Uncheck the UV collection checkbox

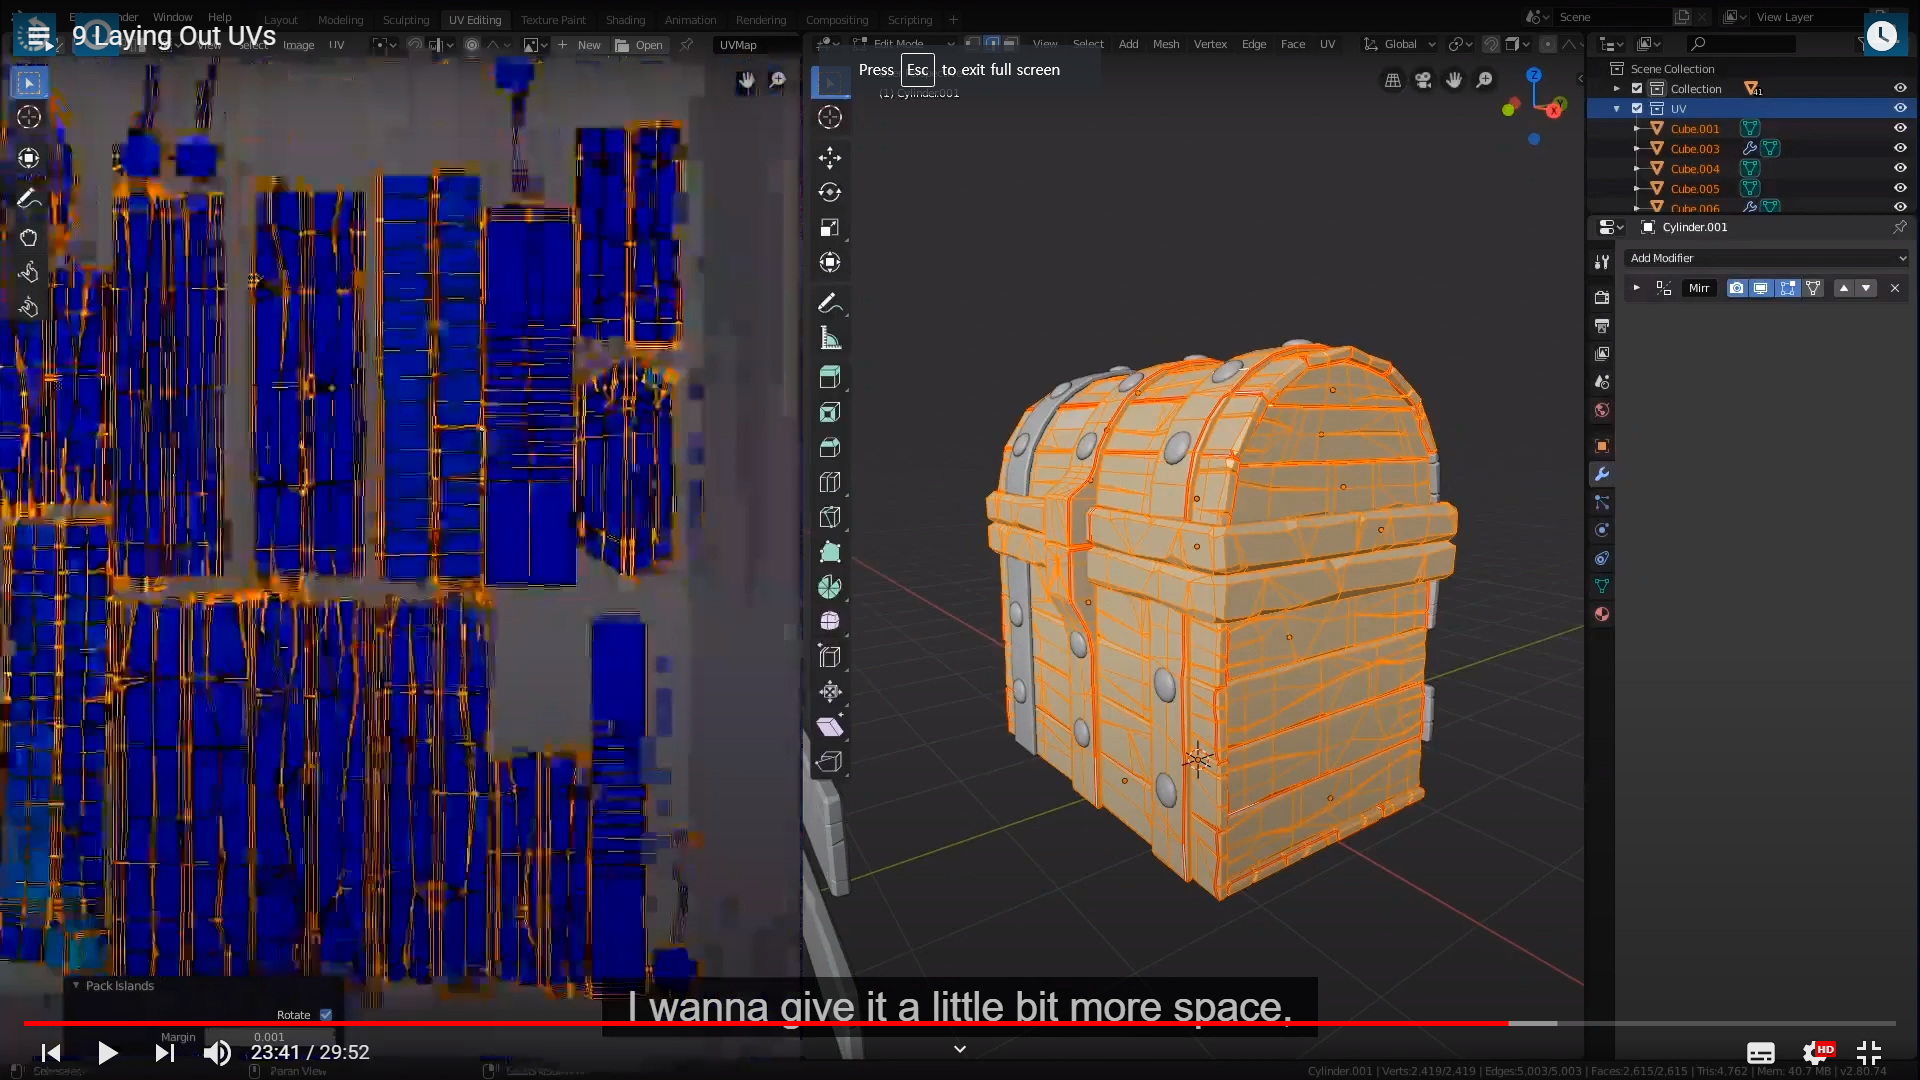point(1637,108)
